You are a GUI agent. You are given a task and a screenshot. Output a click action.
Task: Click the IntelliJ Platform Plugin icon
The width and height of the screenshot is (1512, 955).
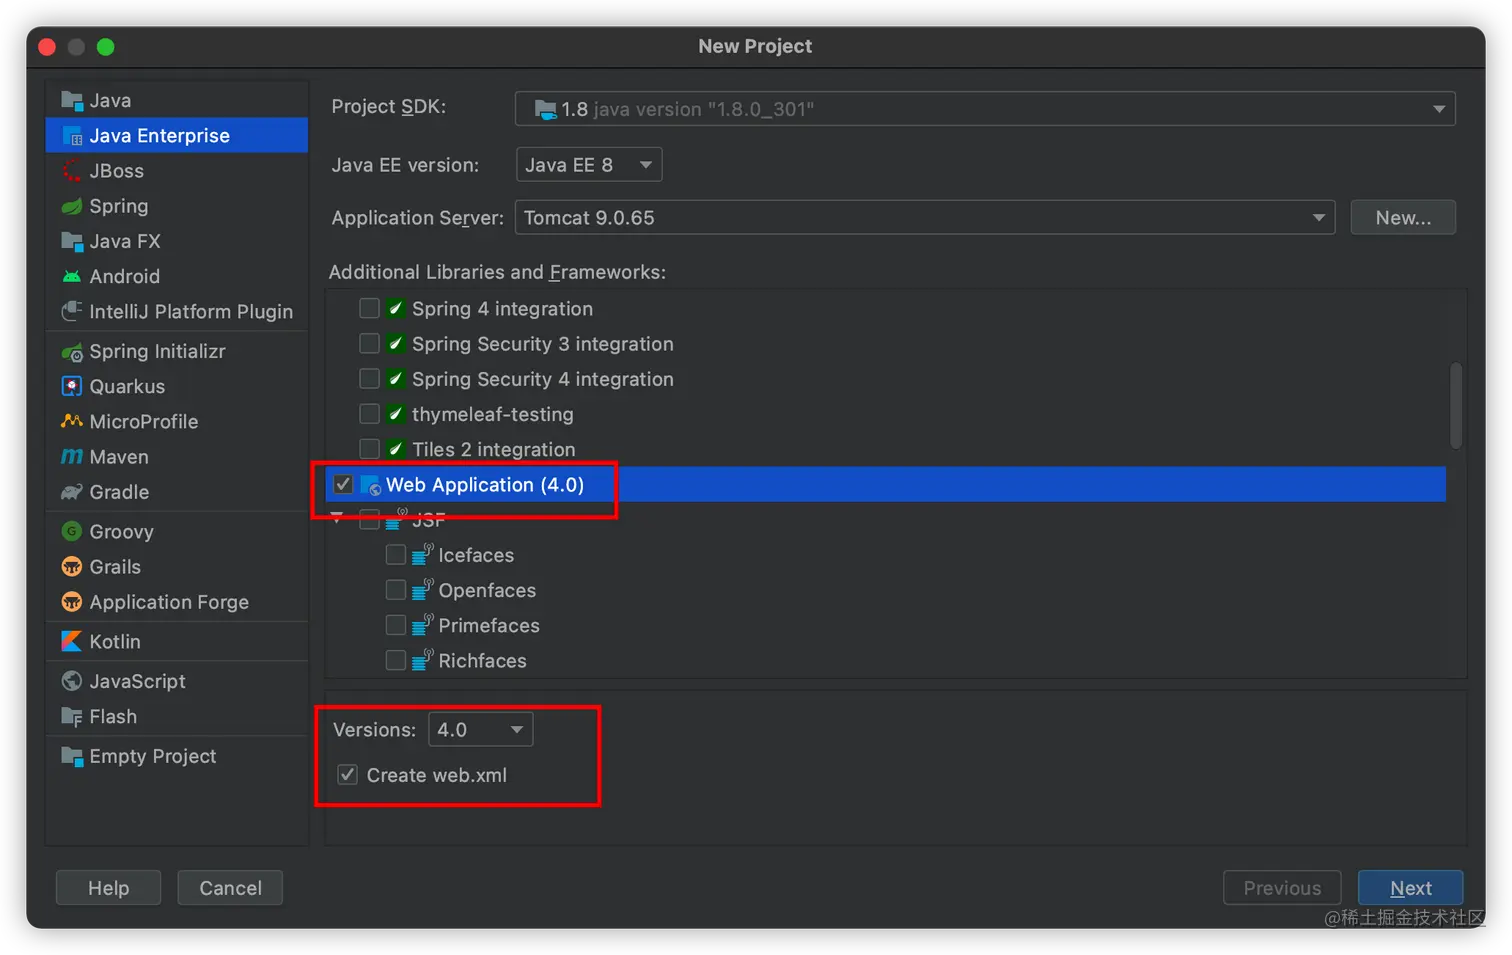pyautogui.click(x=72, y=311)
